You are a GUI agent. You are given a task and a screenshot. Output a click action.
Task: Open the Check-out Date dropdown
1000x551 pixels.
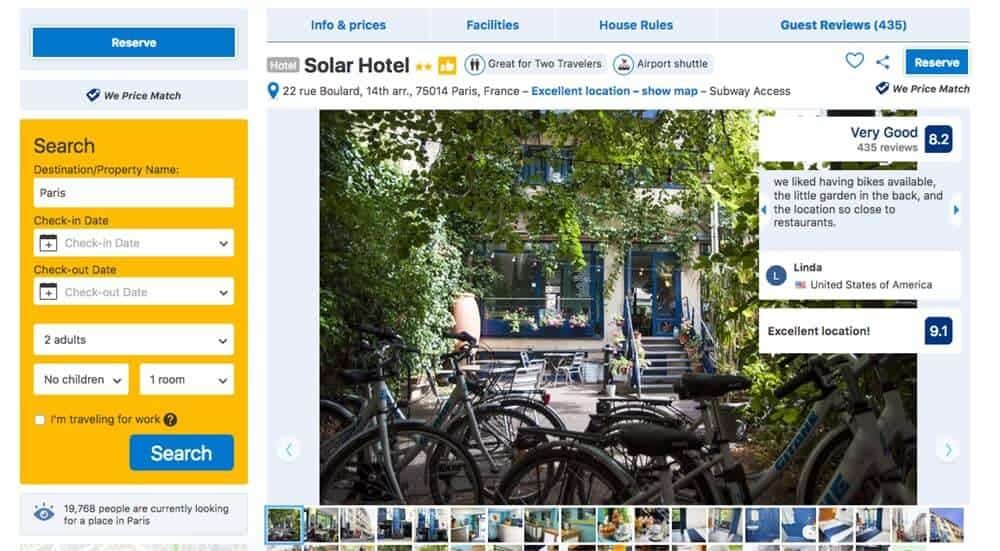pyautogui.click(x=134, y=292)
